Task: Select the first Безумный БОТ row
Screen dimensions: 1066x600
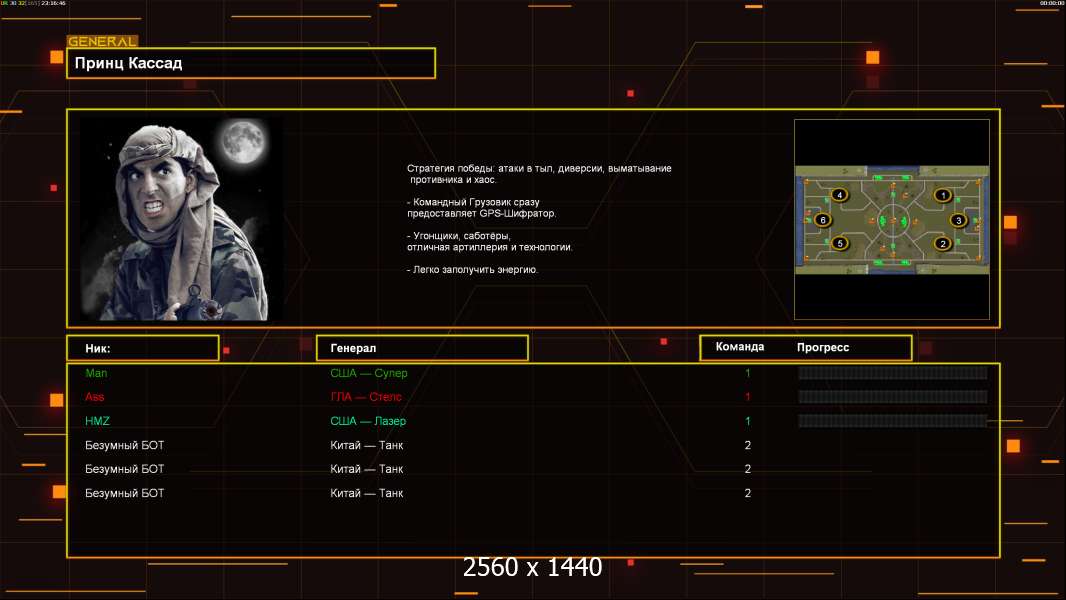Action: click(x=125, y=445)
